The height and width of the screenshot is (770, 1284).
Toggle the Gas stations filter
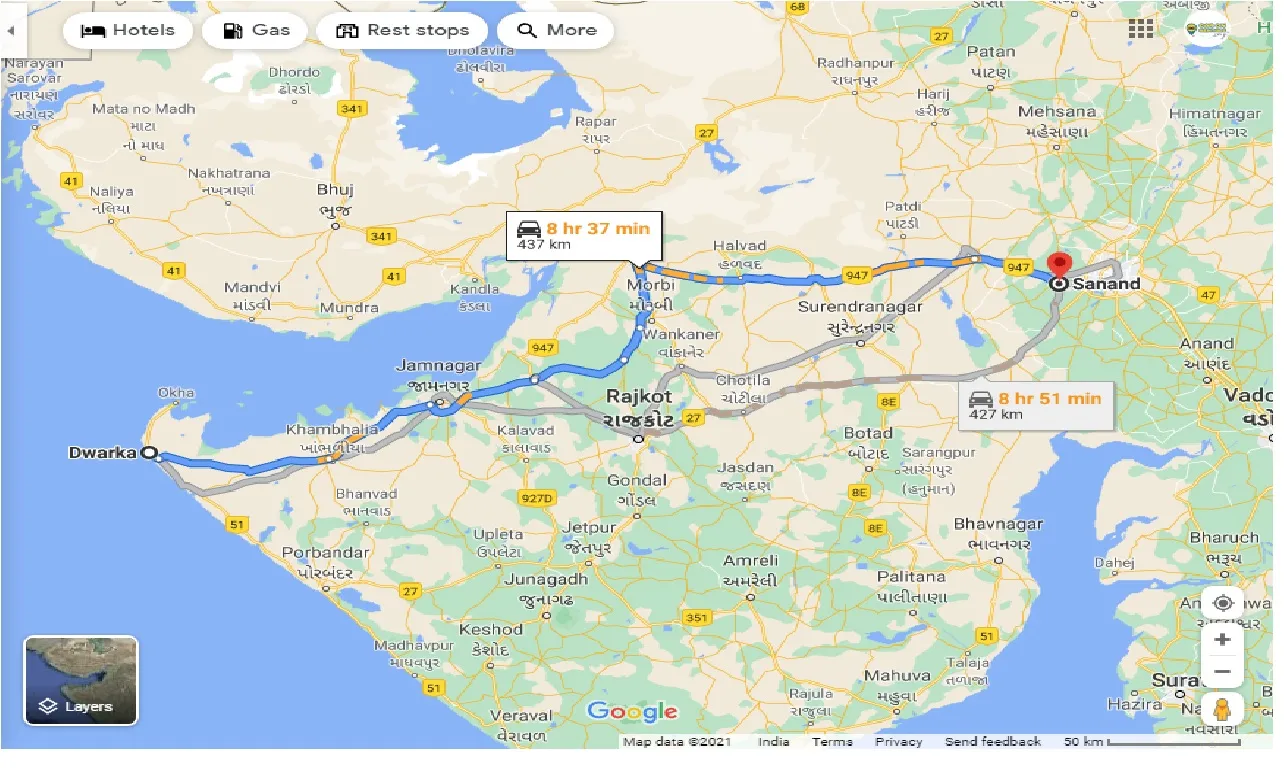coord(254,30)
